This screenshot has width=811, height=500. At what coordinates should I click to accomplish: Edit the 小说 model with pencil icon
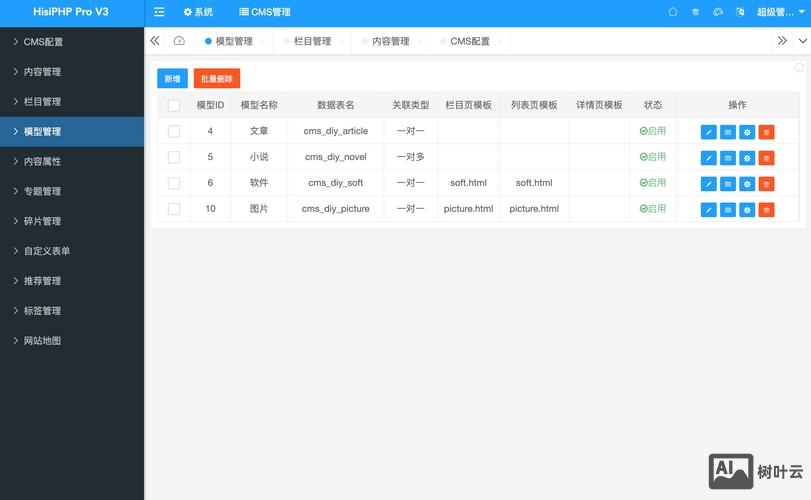709,158
